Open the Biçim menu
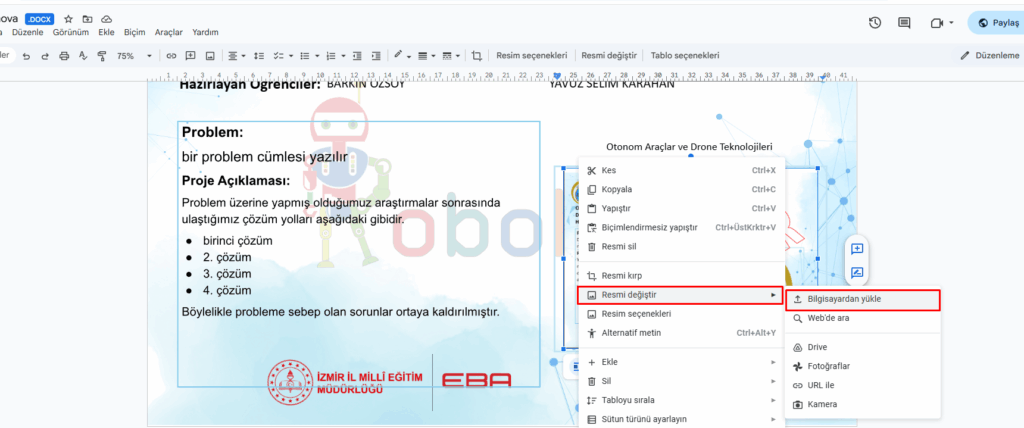Viewport: 1024px width, 428px height. click(x=135, y=32)
